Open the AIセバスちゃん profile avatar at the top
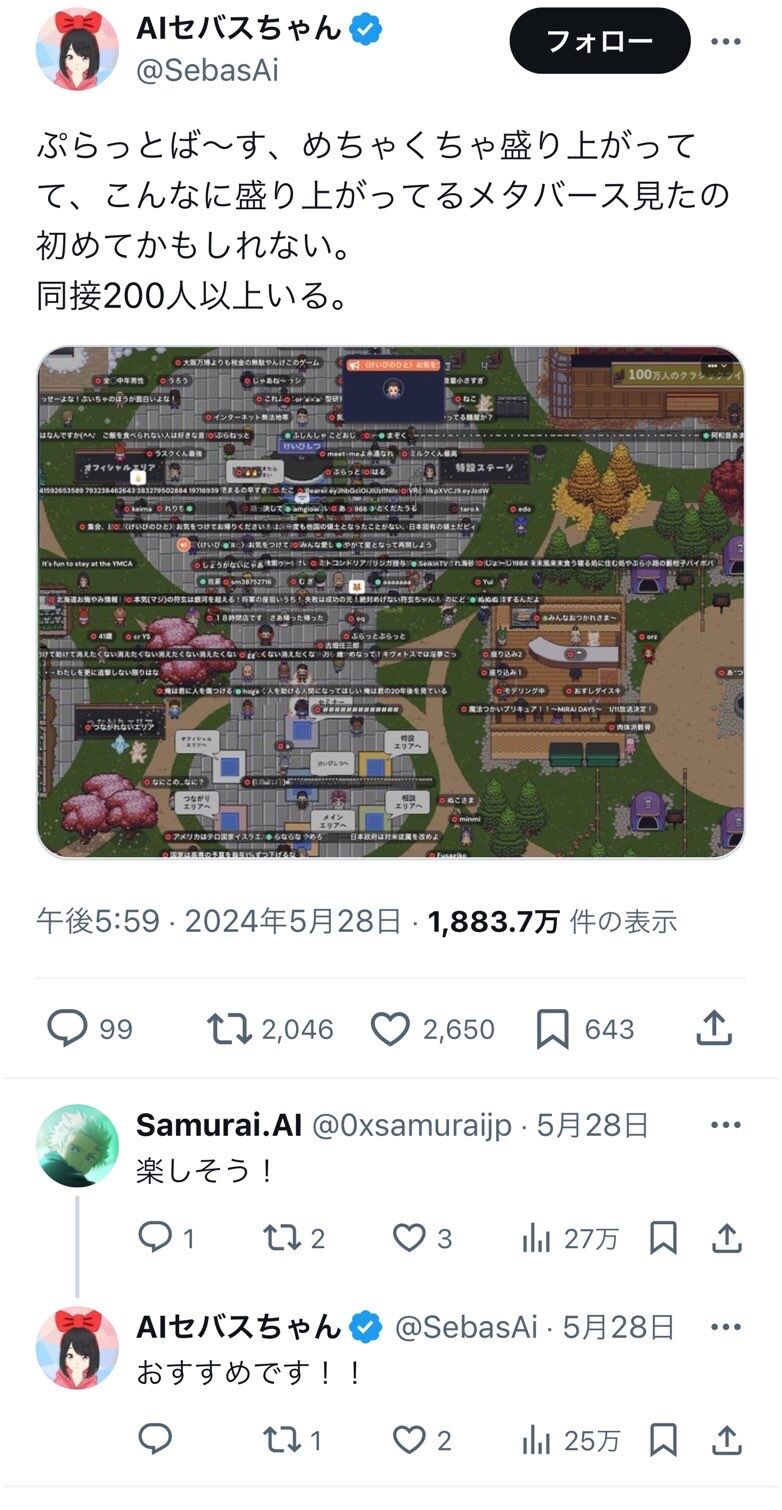Image resolution: width=782 pixels, height=1510 pixels. 77,49
